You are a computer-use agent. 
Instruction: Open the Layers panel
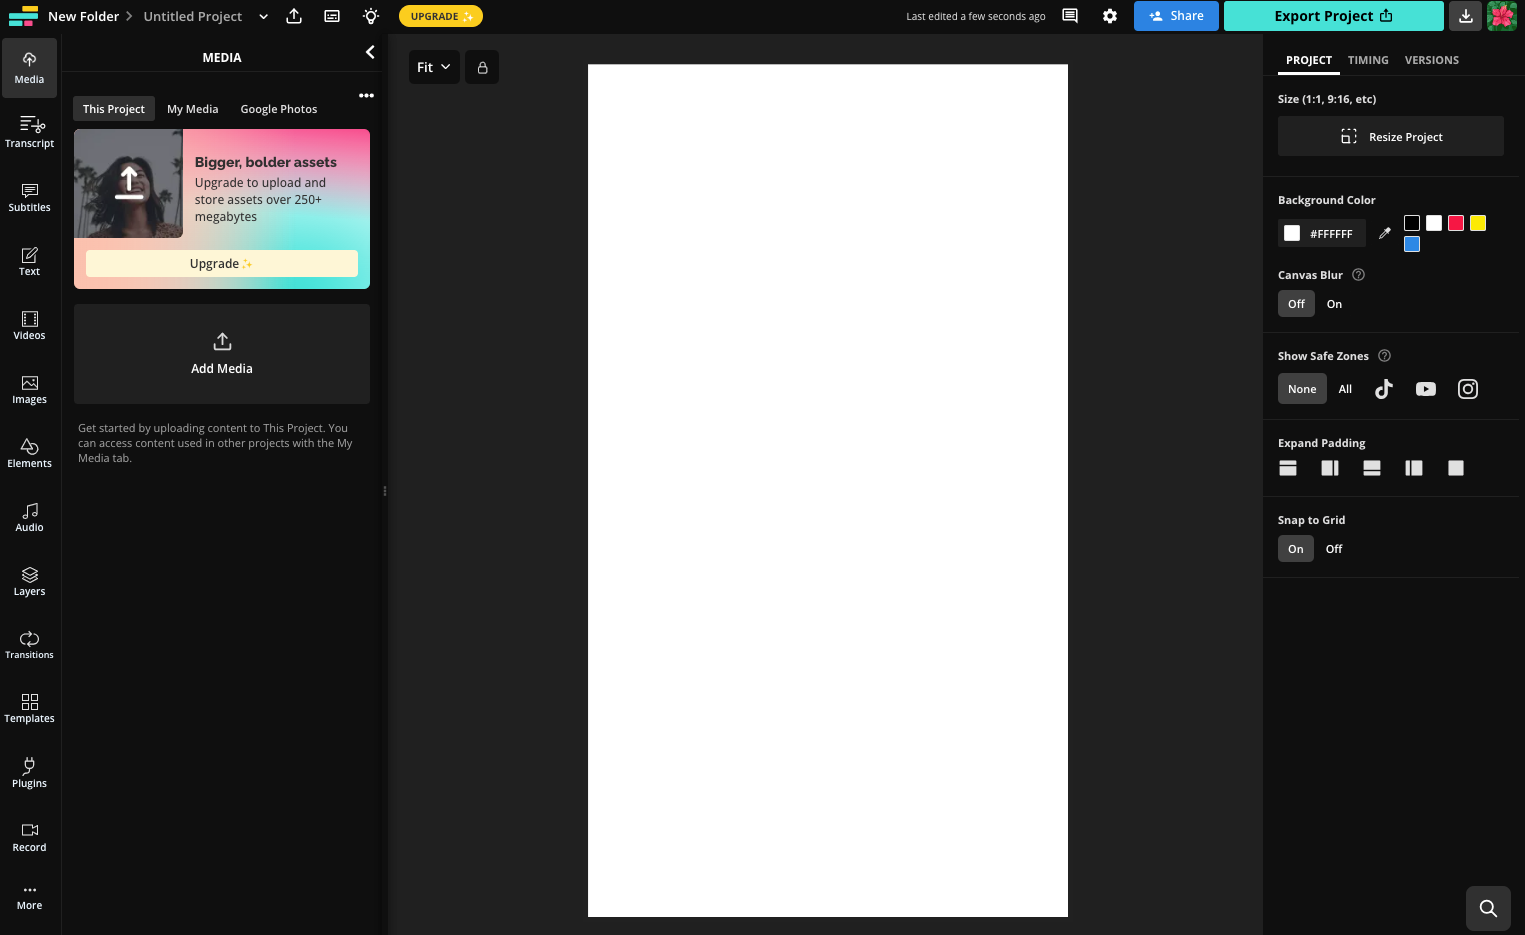click(x=29, y=580)
